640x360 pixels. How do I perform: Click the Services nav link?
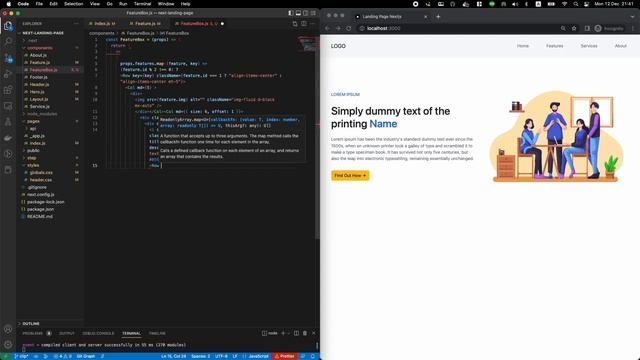[589, 46]
